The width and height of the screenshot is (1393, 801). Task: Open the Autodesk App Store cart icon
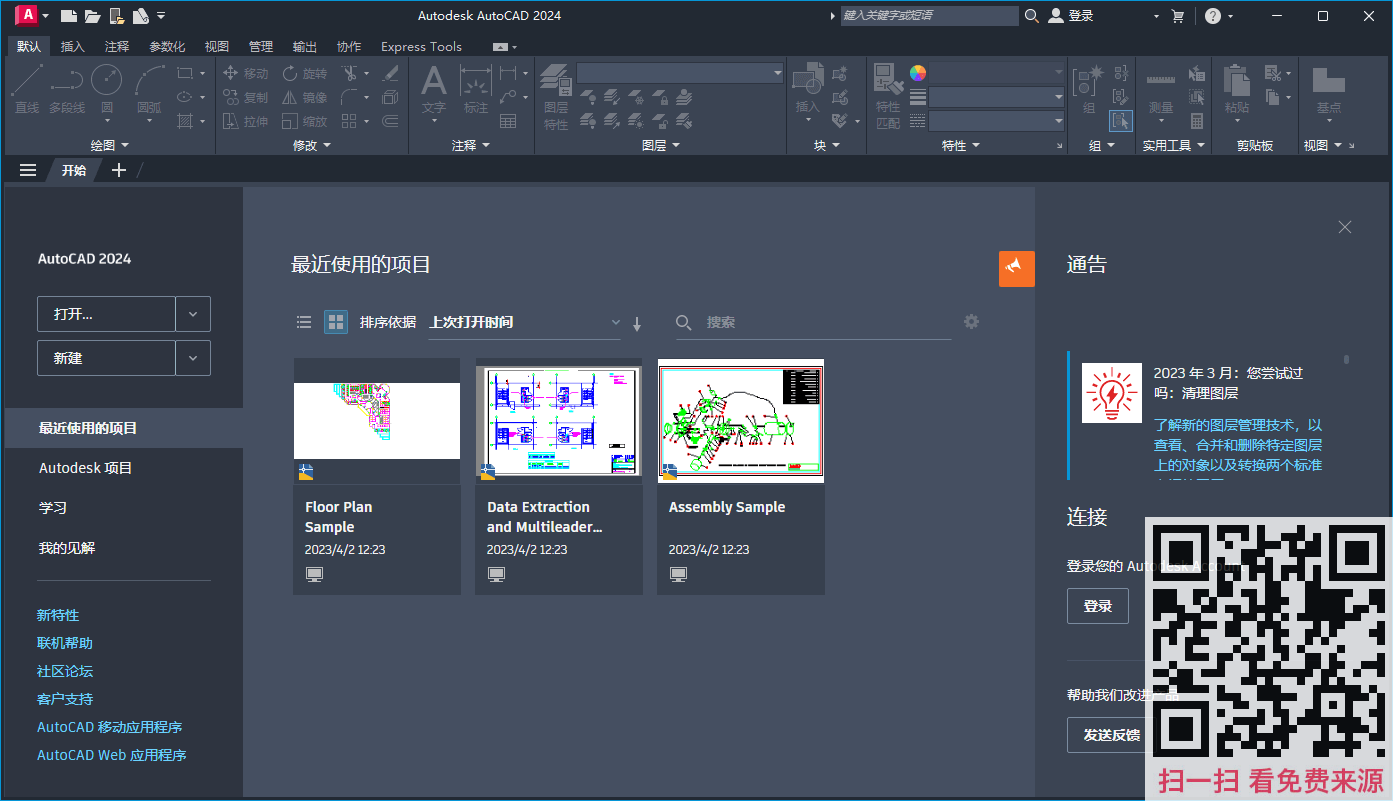(1177, 16)
